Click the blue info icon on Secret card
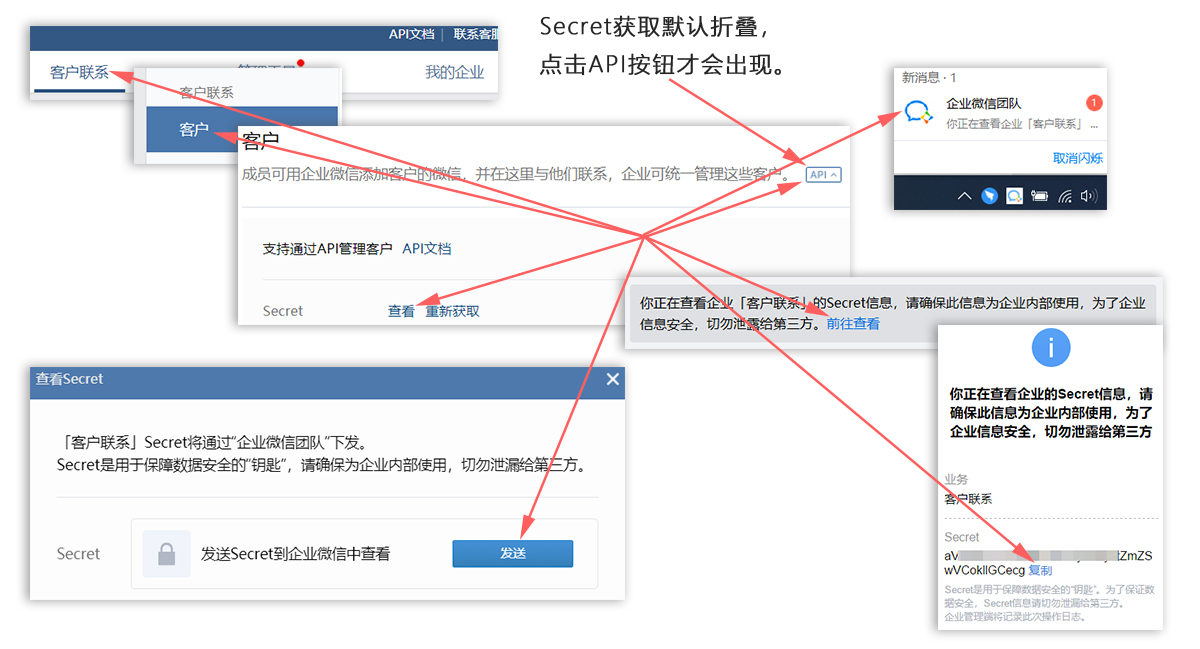This screenshot has height=649, width=1200. tap(1051, 347)
